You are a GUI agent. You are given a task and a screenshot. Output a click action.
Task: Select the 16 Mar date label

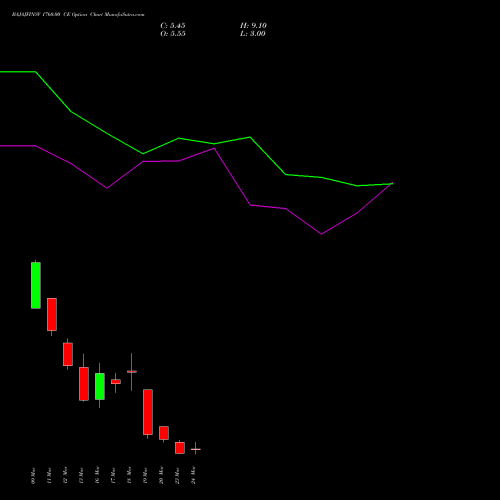(x=97, y=476)
